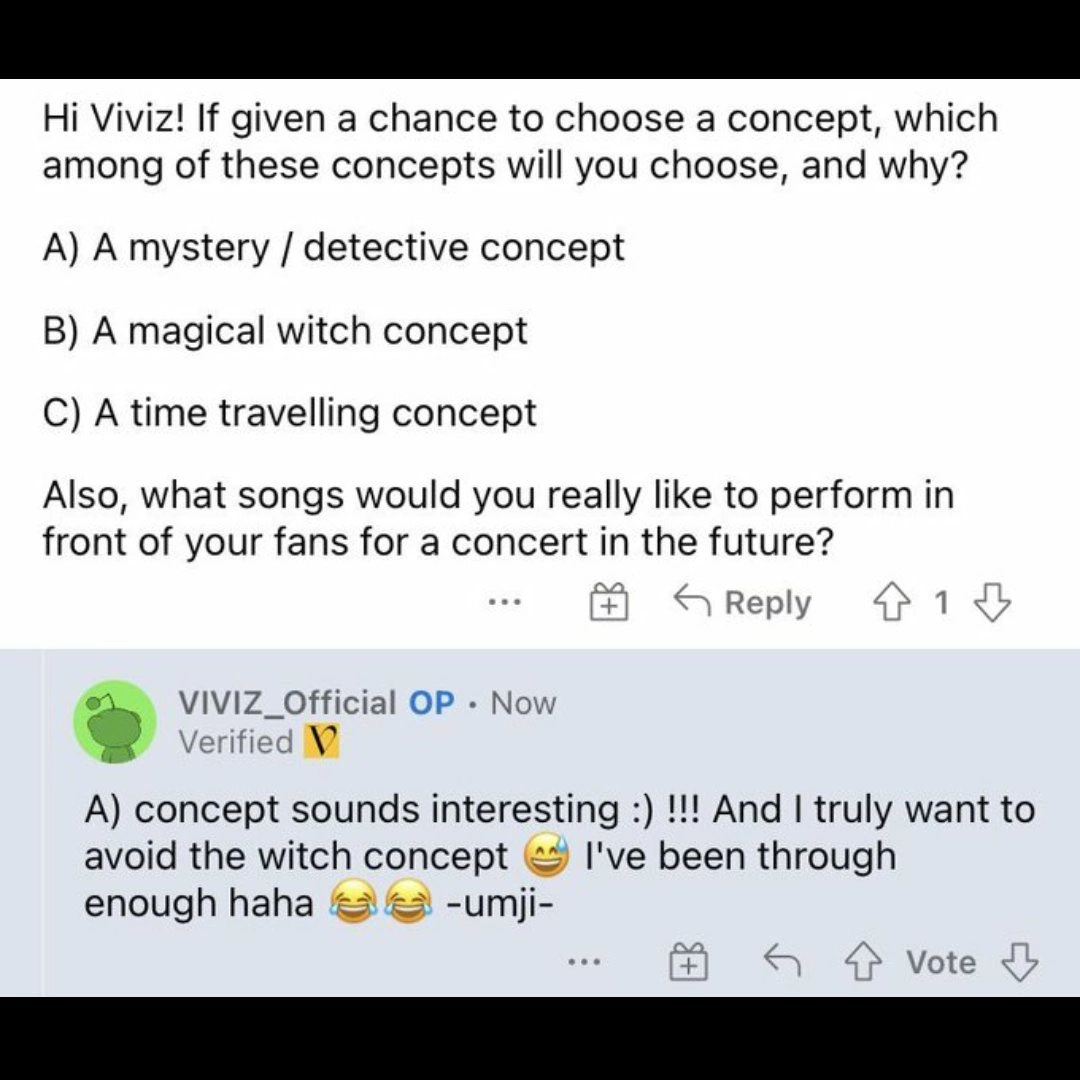Give an award to VIVIZ_Official's reply
The width and height of the screenshot is (1080, 1080).
point(689,962)
